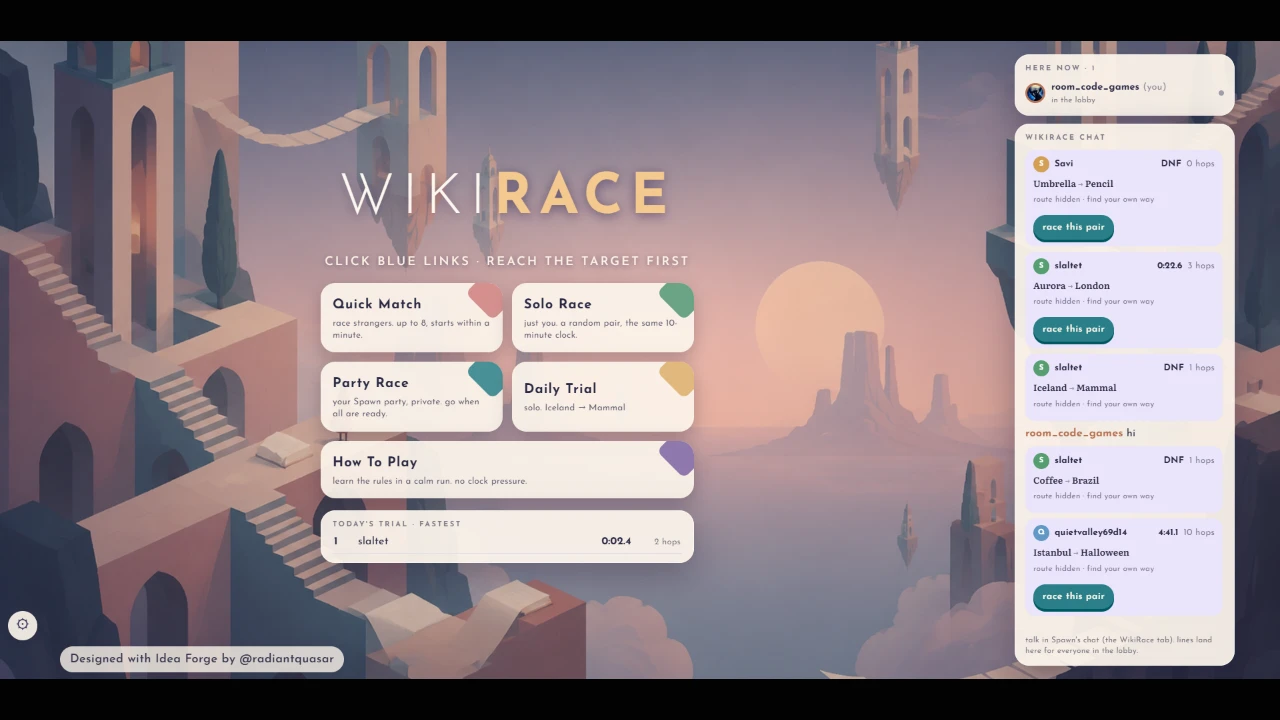Click the "Aurora → London" pair text
The height and width of the screenshot is (720, 1280).
coord(1071,286)
